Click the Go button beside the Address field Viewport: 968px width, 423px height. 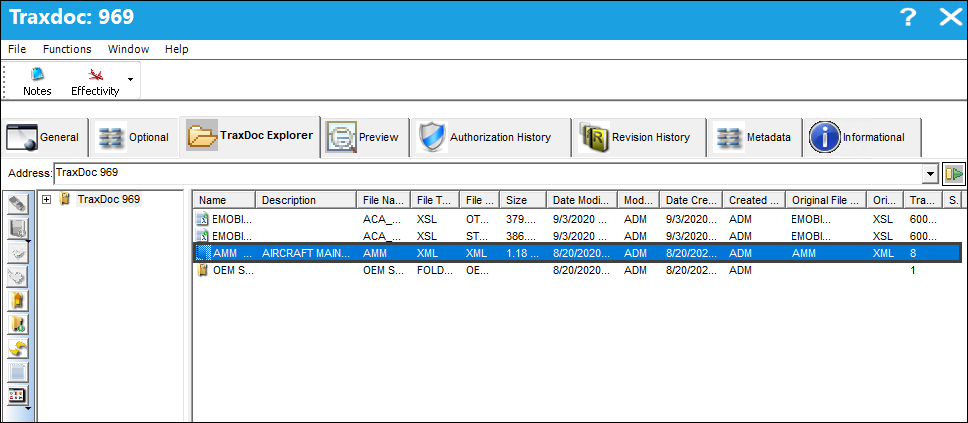click(953, 174)
